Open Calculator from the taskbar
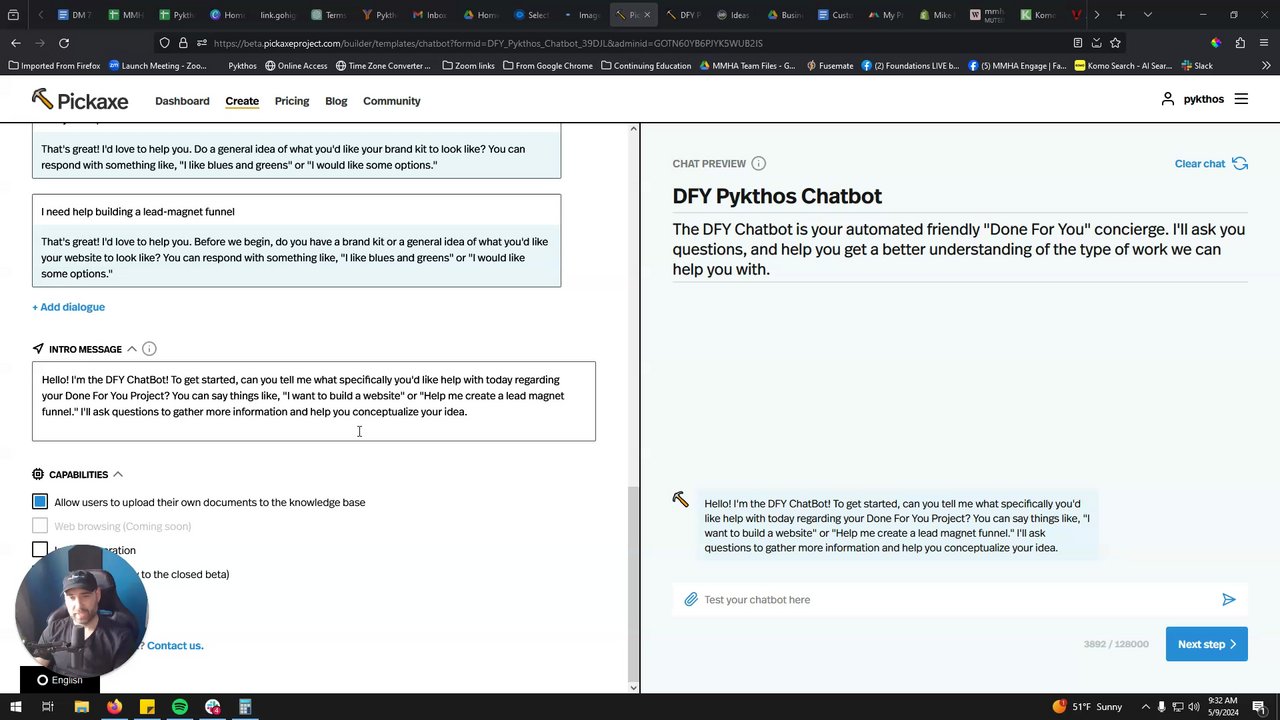This screenshot has width=1280, height=720. tap(245, 707)
